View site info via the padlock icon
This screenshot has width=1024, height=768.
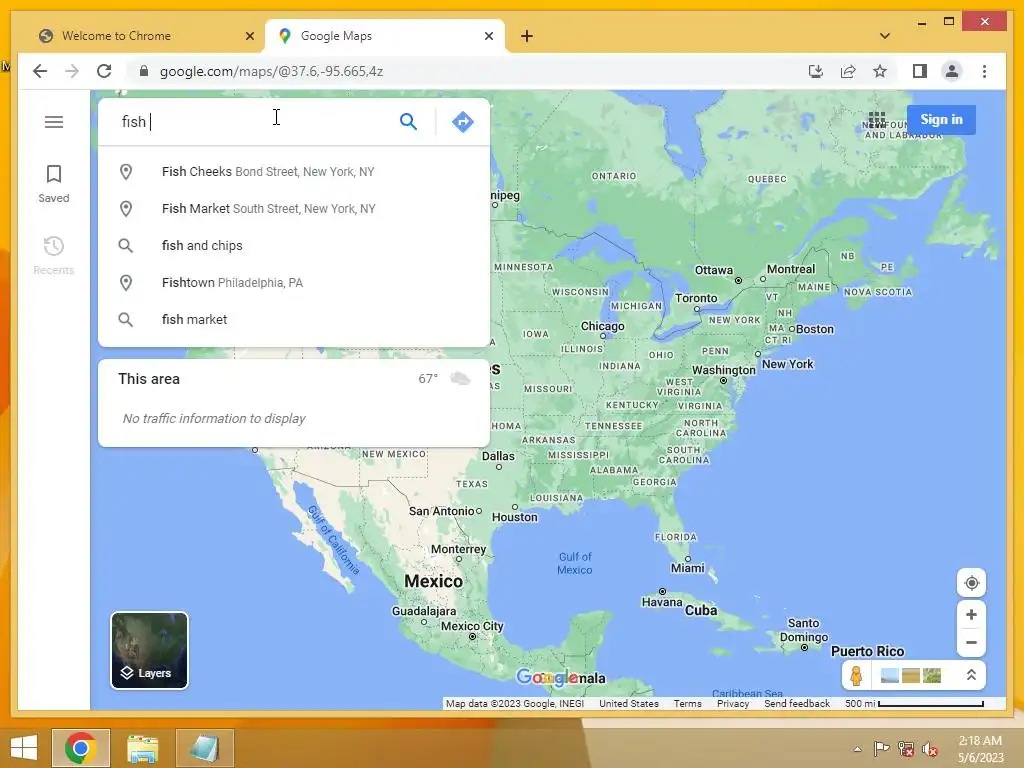point(144,71)
